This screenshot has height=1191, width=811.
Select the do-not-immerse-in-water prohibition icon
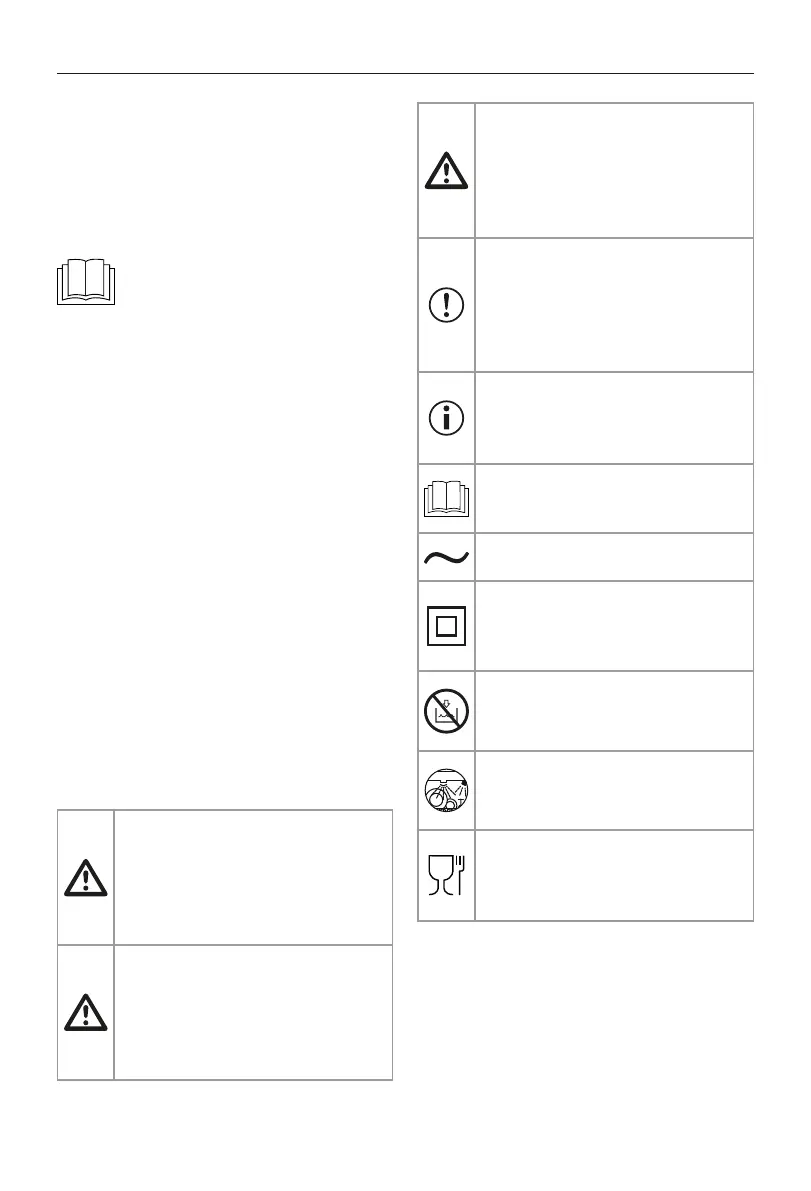coord(447,711)
